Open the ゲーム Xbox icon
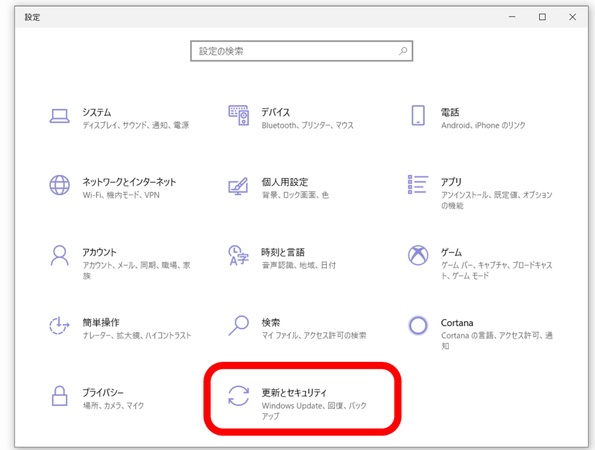 point(418,255)
